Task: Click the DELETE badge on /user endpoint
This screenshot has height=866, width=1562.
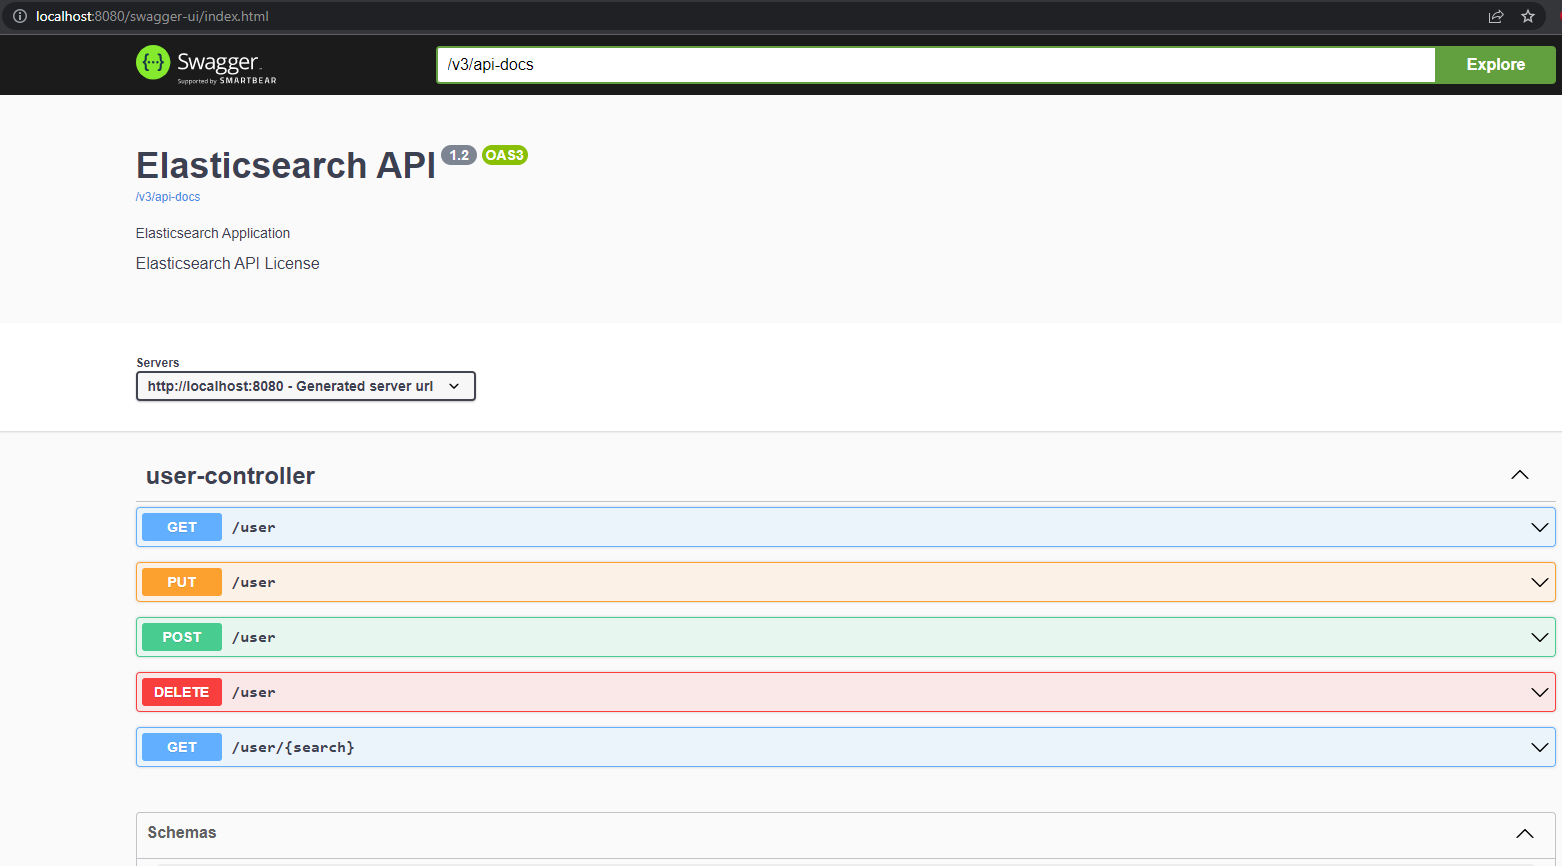Action: coord(181,691)
